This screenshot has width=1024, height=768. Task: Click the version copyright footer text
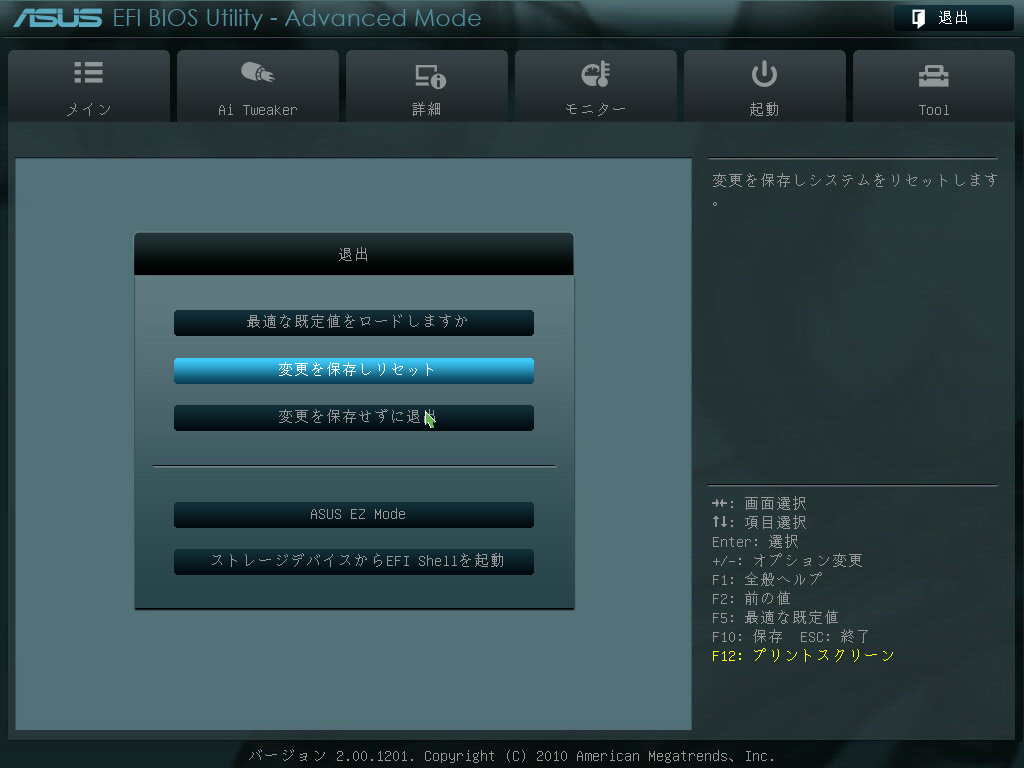coord(511,756)
